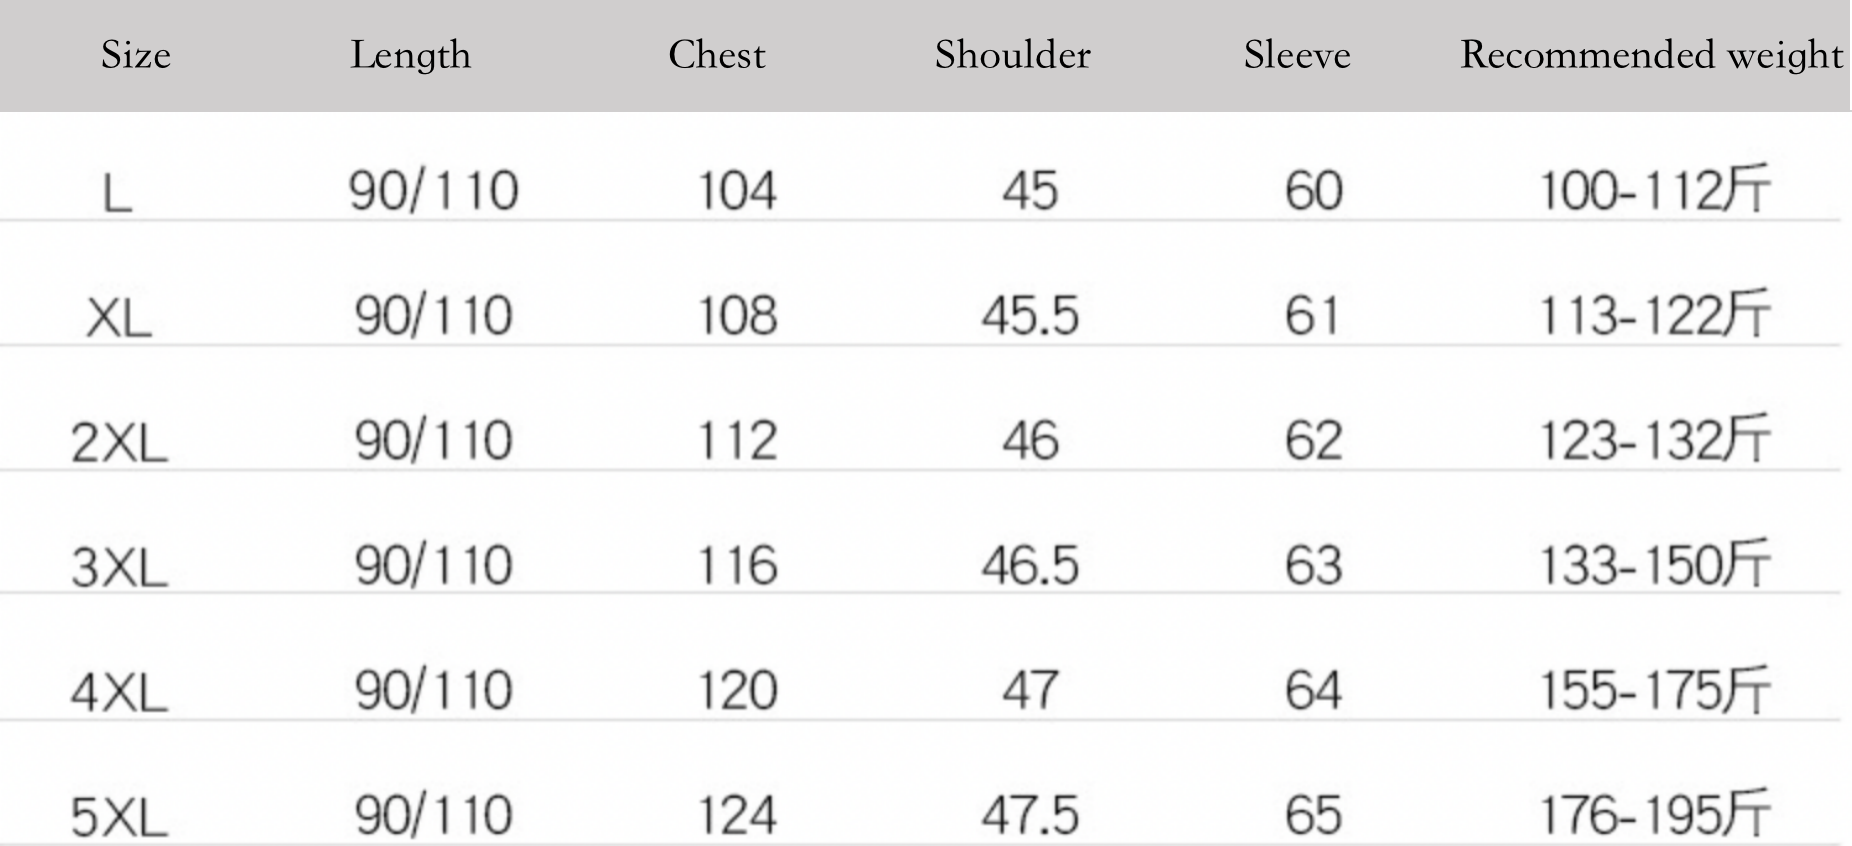Click the Recommended weight header

coord(1652,56)
